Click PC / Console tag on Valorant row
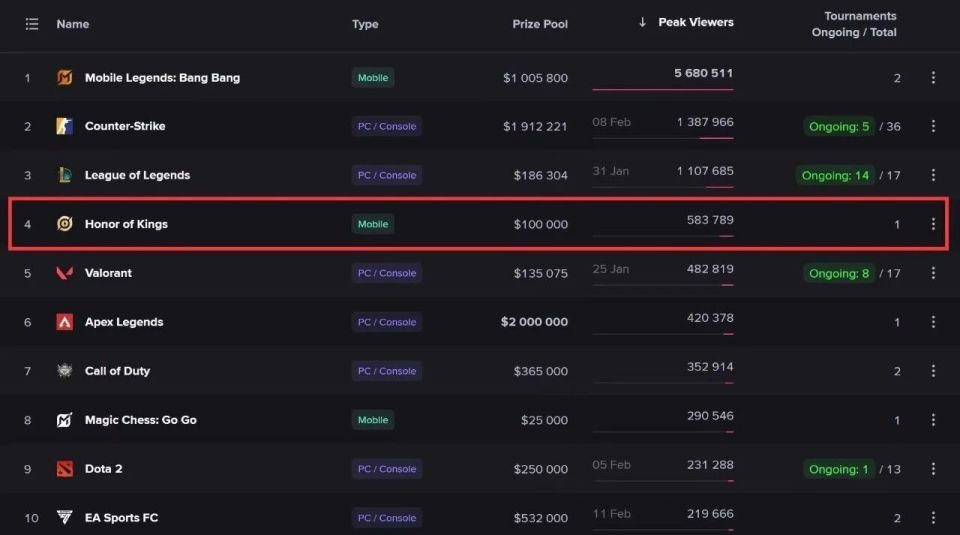Viewport: 960px width, 535px height. [x=386, y=273]
